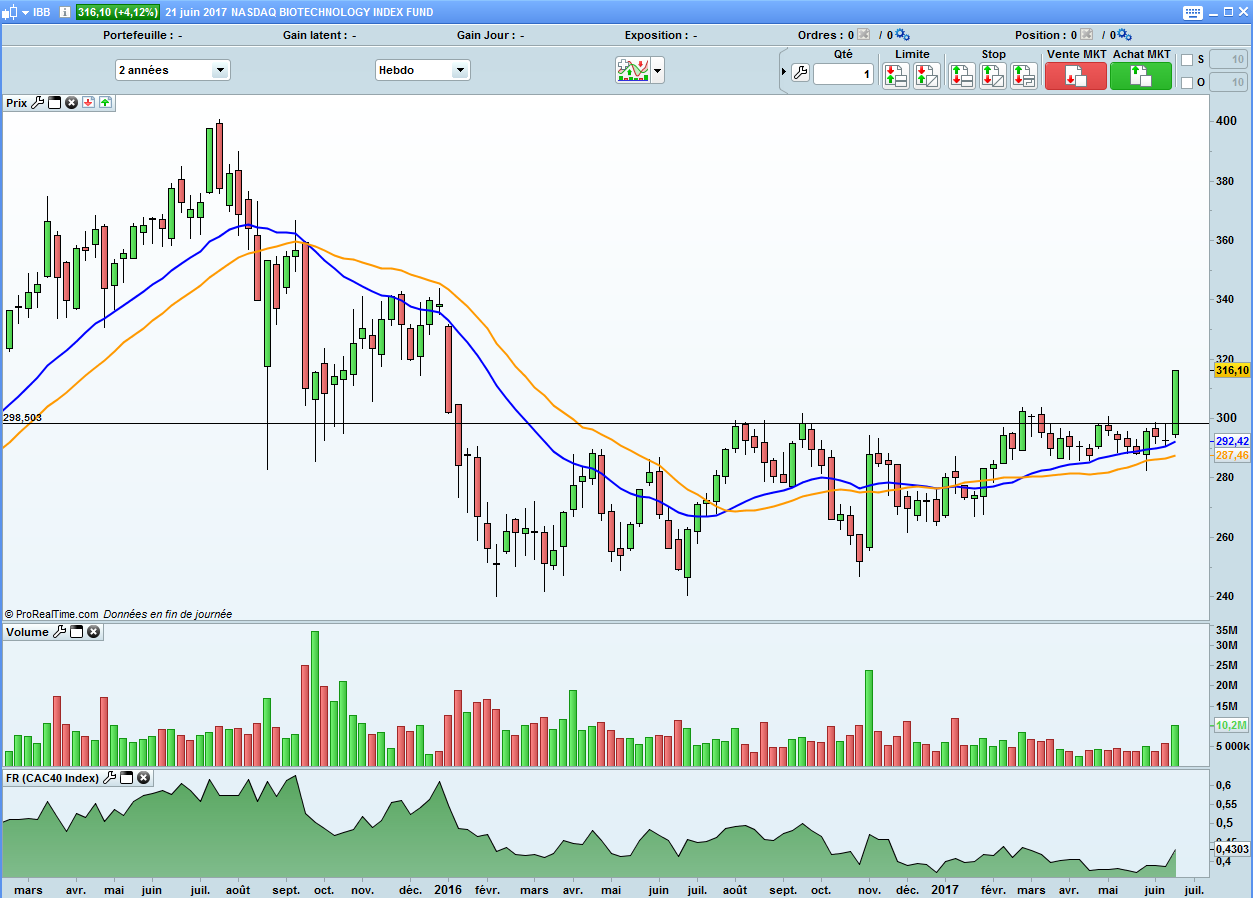This screenshot has height=898, width=1253.
Task: Open the virtual keyboard icon in title bar
Action: (x=1193, y=12)
